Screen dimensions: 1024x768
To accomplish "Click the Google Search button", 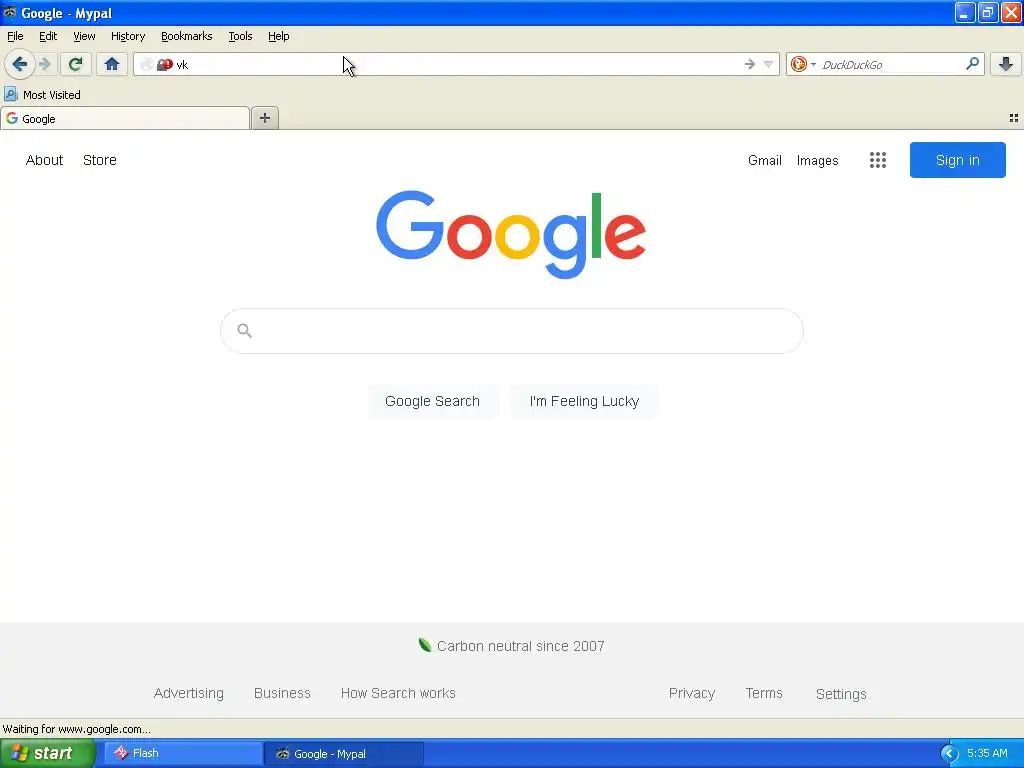I will coord(432,401).
